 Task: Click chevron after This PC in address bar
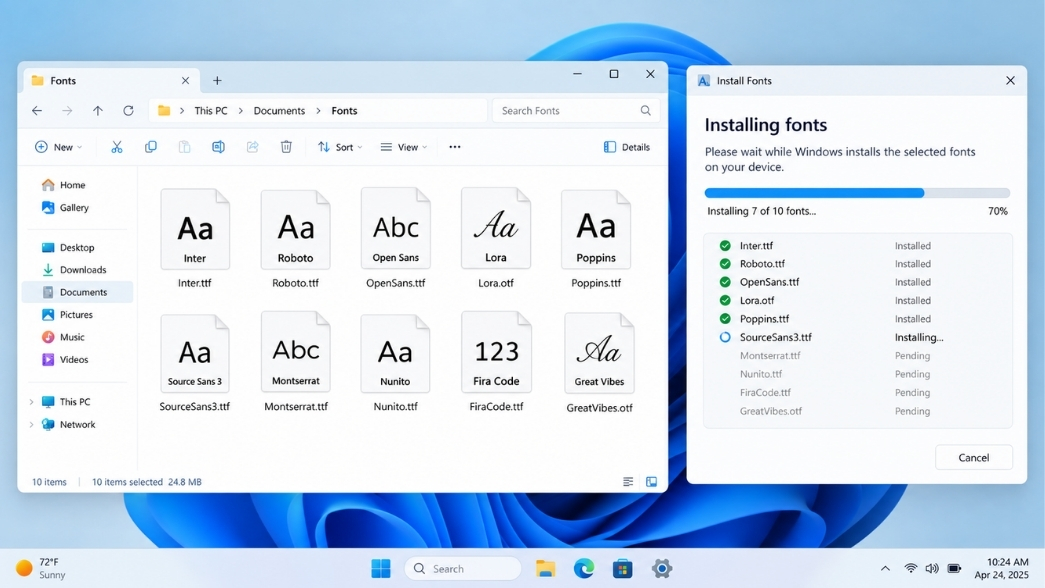(241, 111)
